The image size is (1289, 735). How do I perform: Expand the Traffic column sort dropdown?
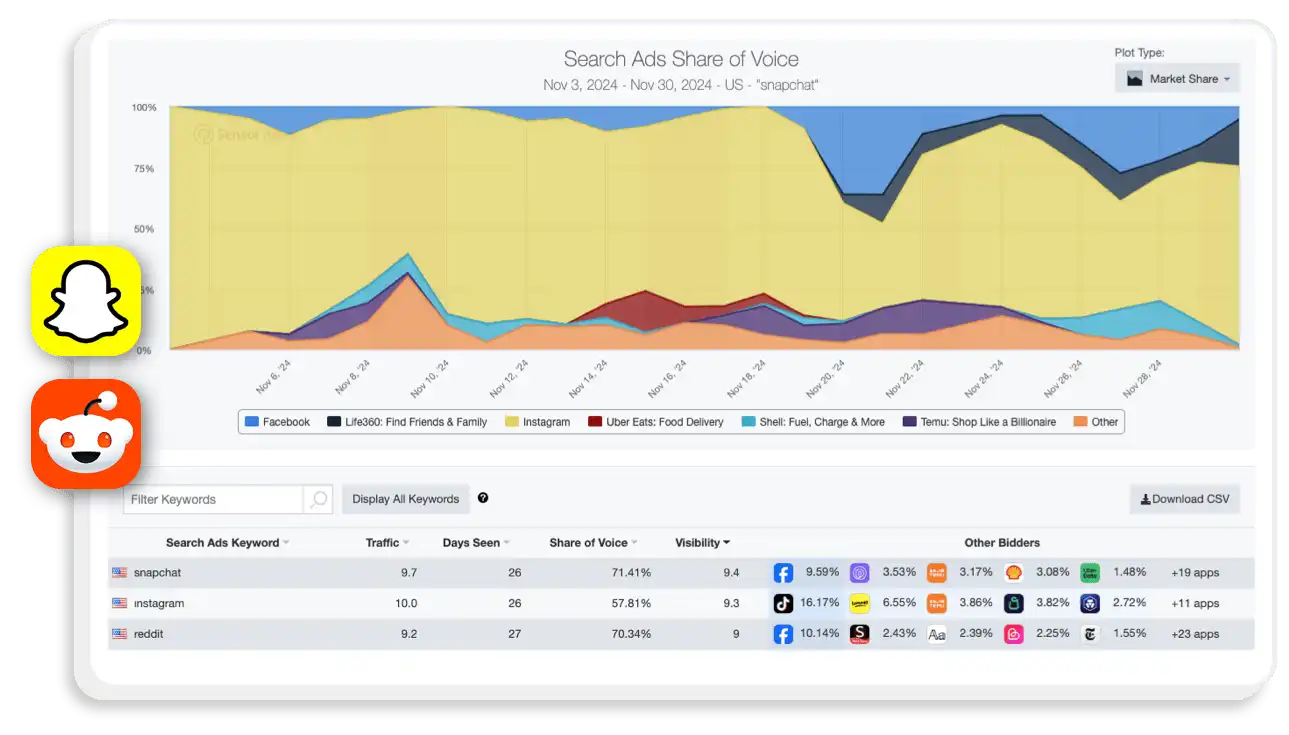tap(405, 542)
